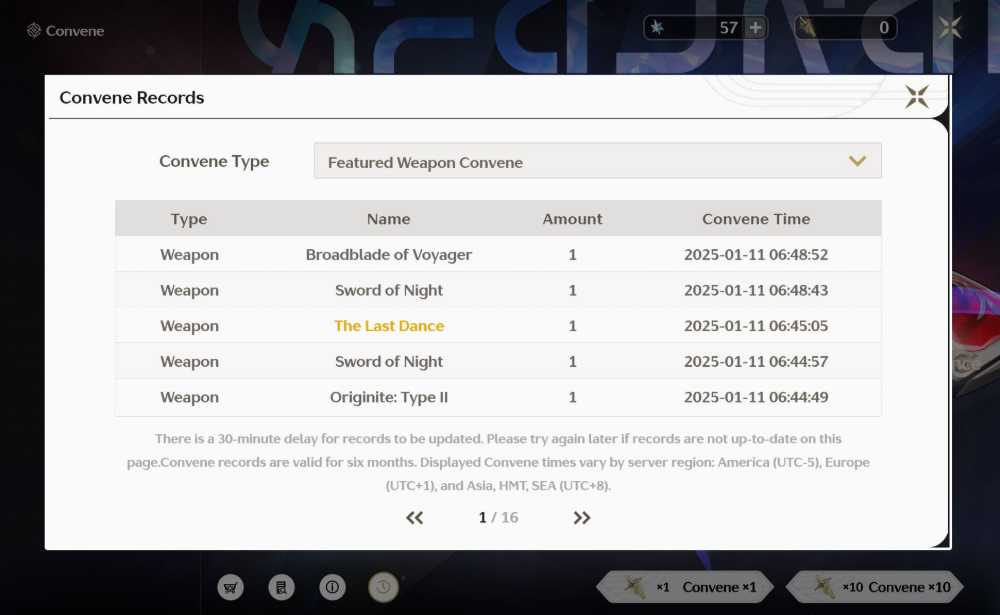The width and height of the screenshot is (1000, 615).
Task: Open the convene details list icon
Action: pos(281,587)
